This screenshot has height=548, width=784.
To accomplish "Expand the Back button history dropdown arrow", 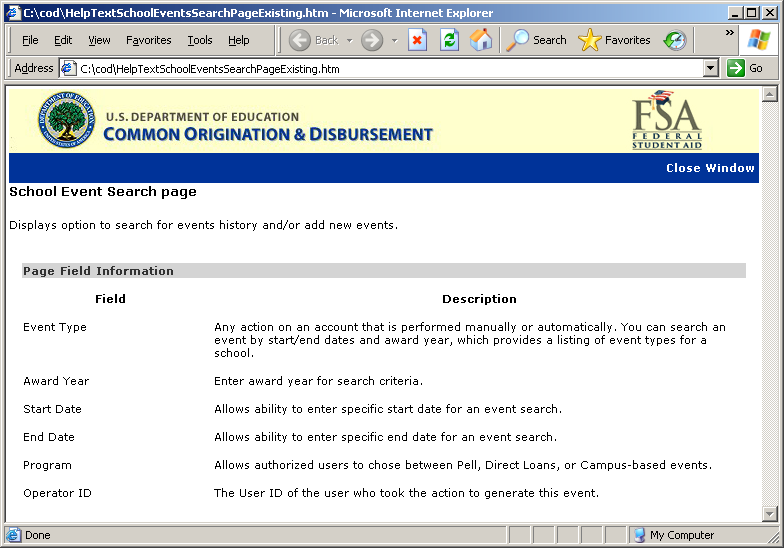I will [x=349, y=40].
